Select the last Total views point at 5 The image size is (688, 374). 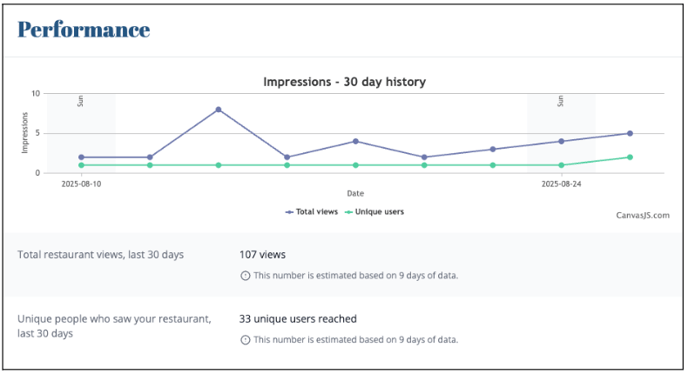tap(630, 133)
